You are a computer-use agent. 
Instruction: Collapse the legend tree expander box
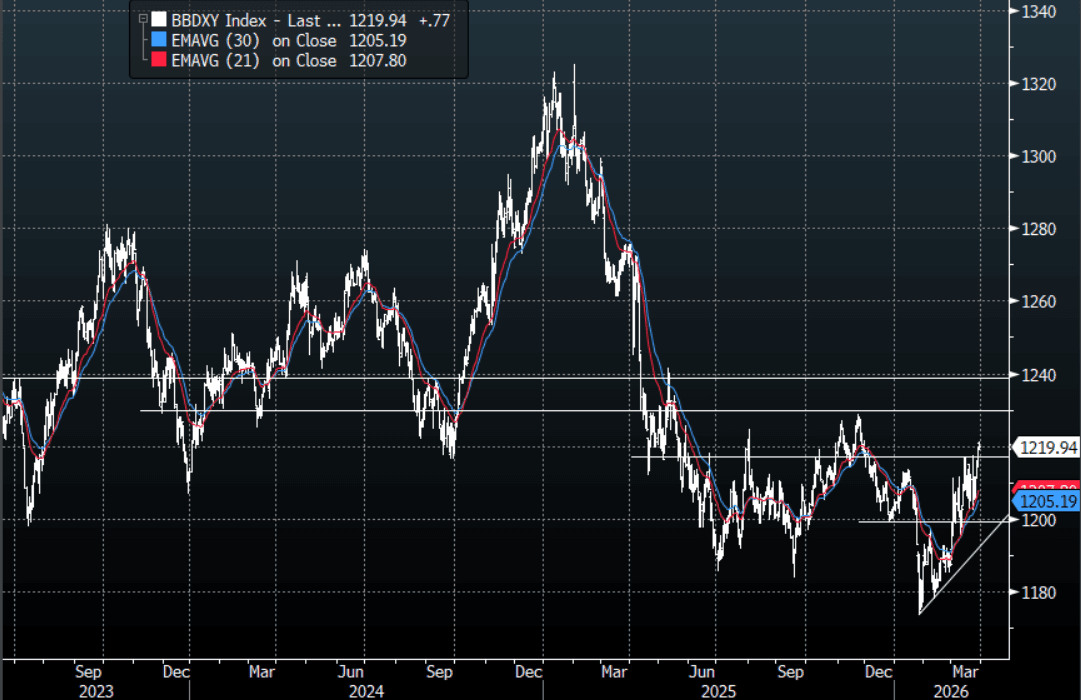(x=143, y=18)
